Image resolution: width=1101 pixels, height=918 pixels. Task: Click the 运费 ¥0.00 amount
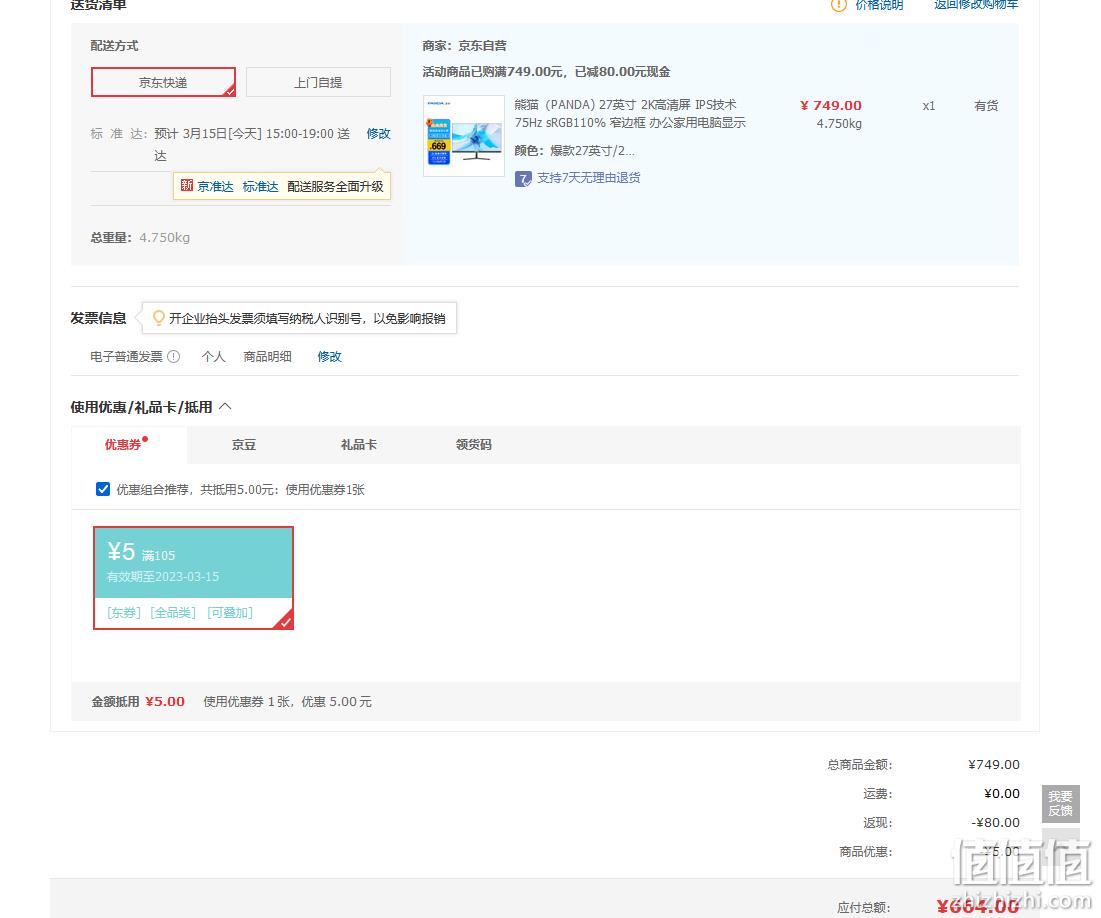pyautogui.click(x=1002, y=794)
